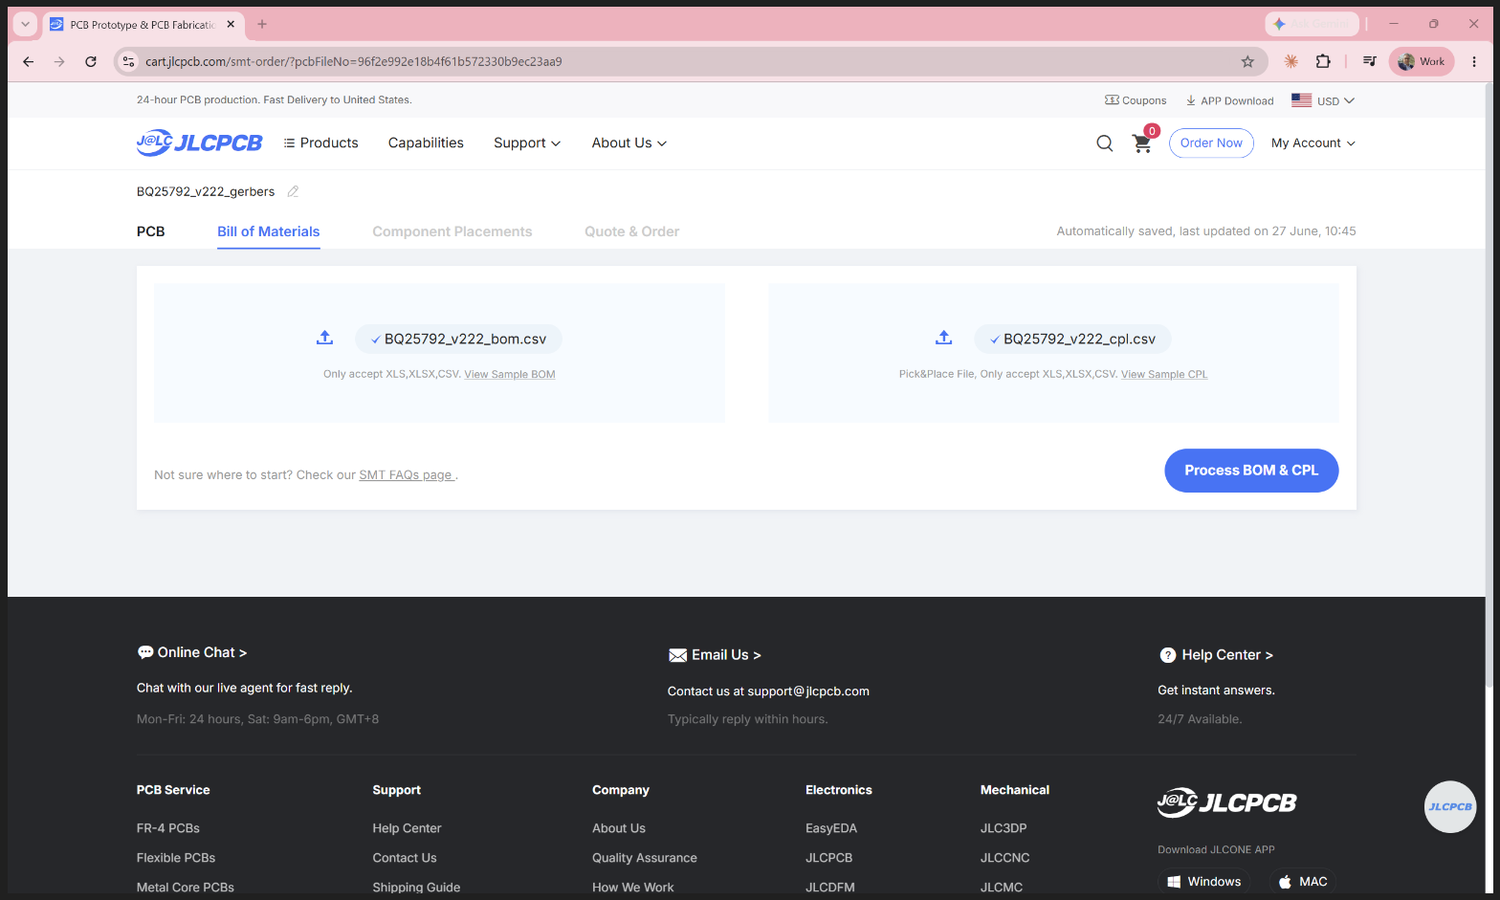Open the Flexible PCBs footer link
Viewport: 1500px width, 900px height.
pyautogui.click(x=176, y=858)
